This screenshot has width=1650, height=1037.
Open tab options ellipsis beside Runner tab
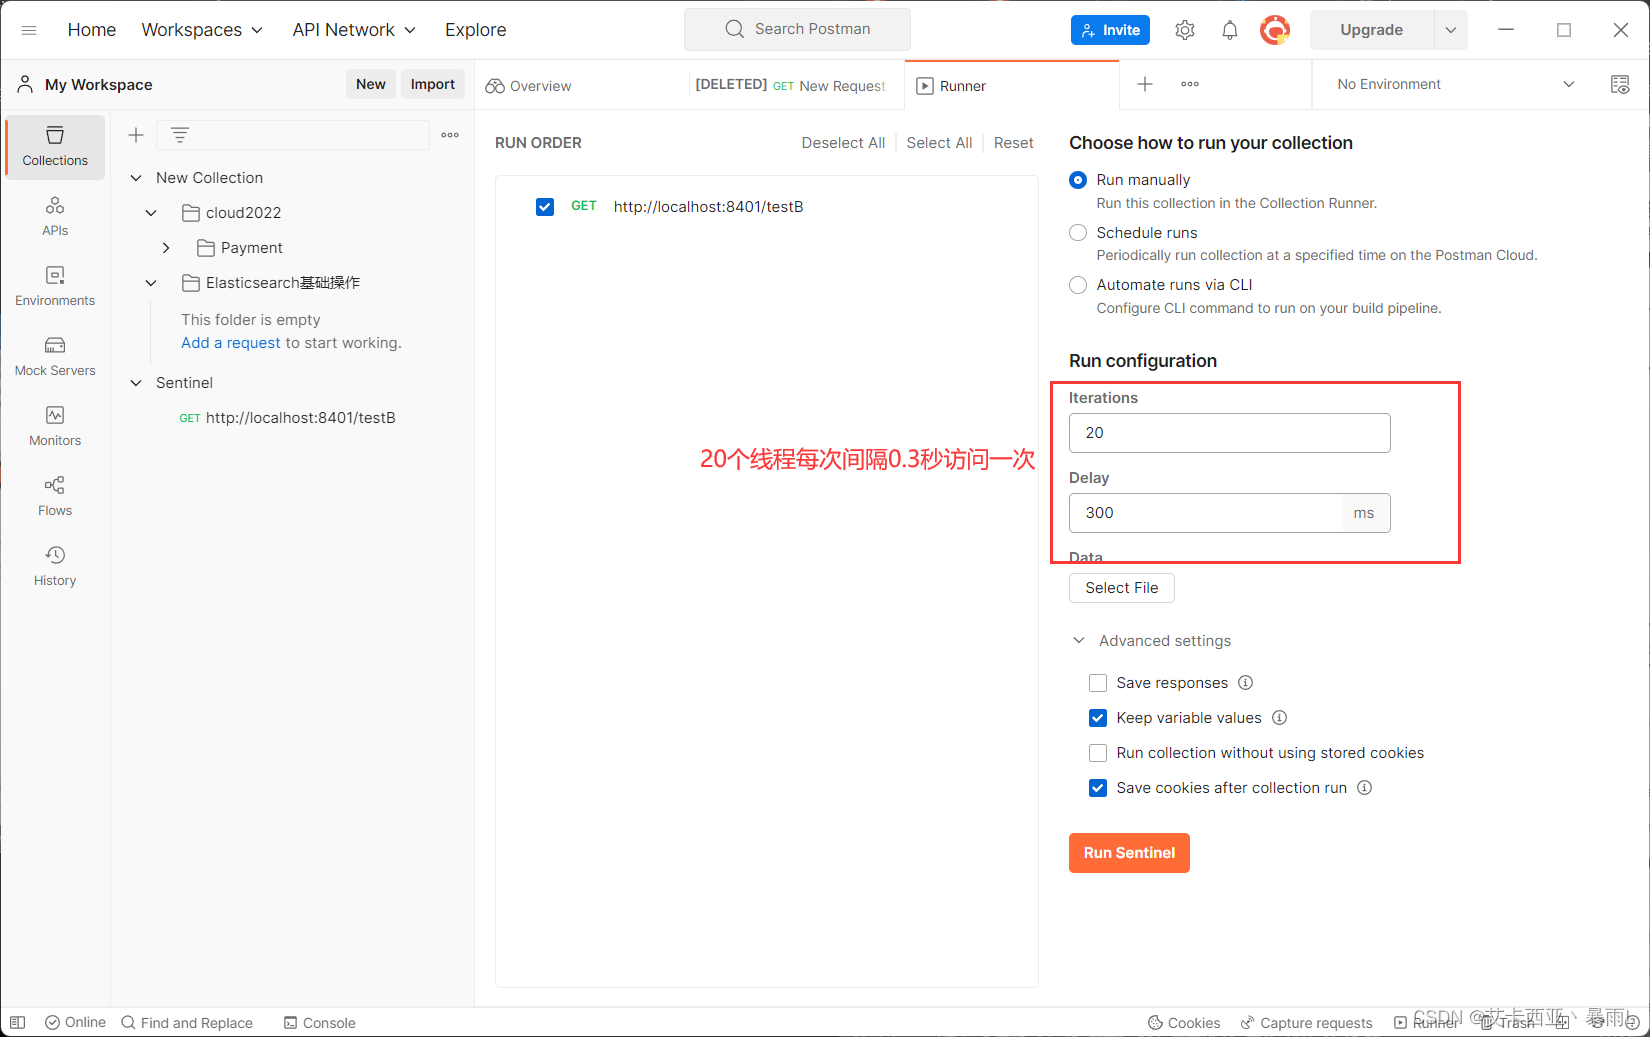point(1190,84)
